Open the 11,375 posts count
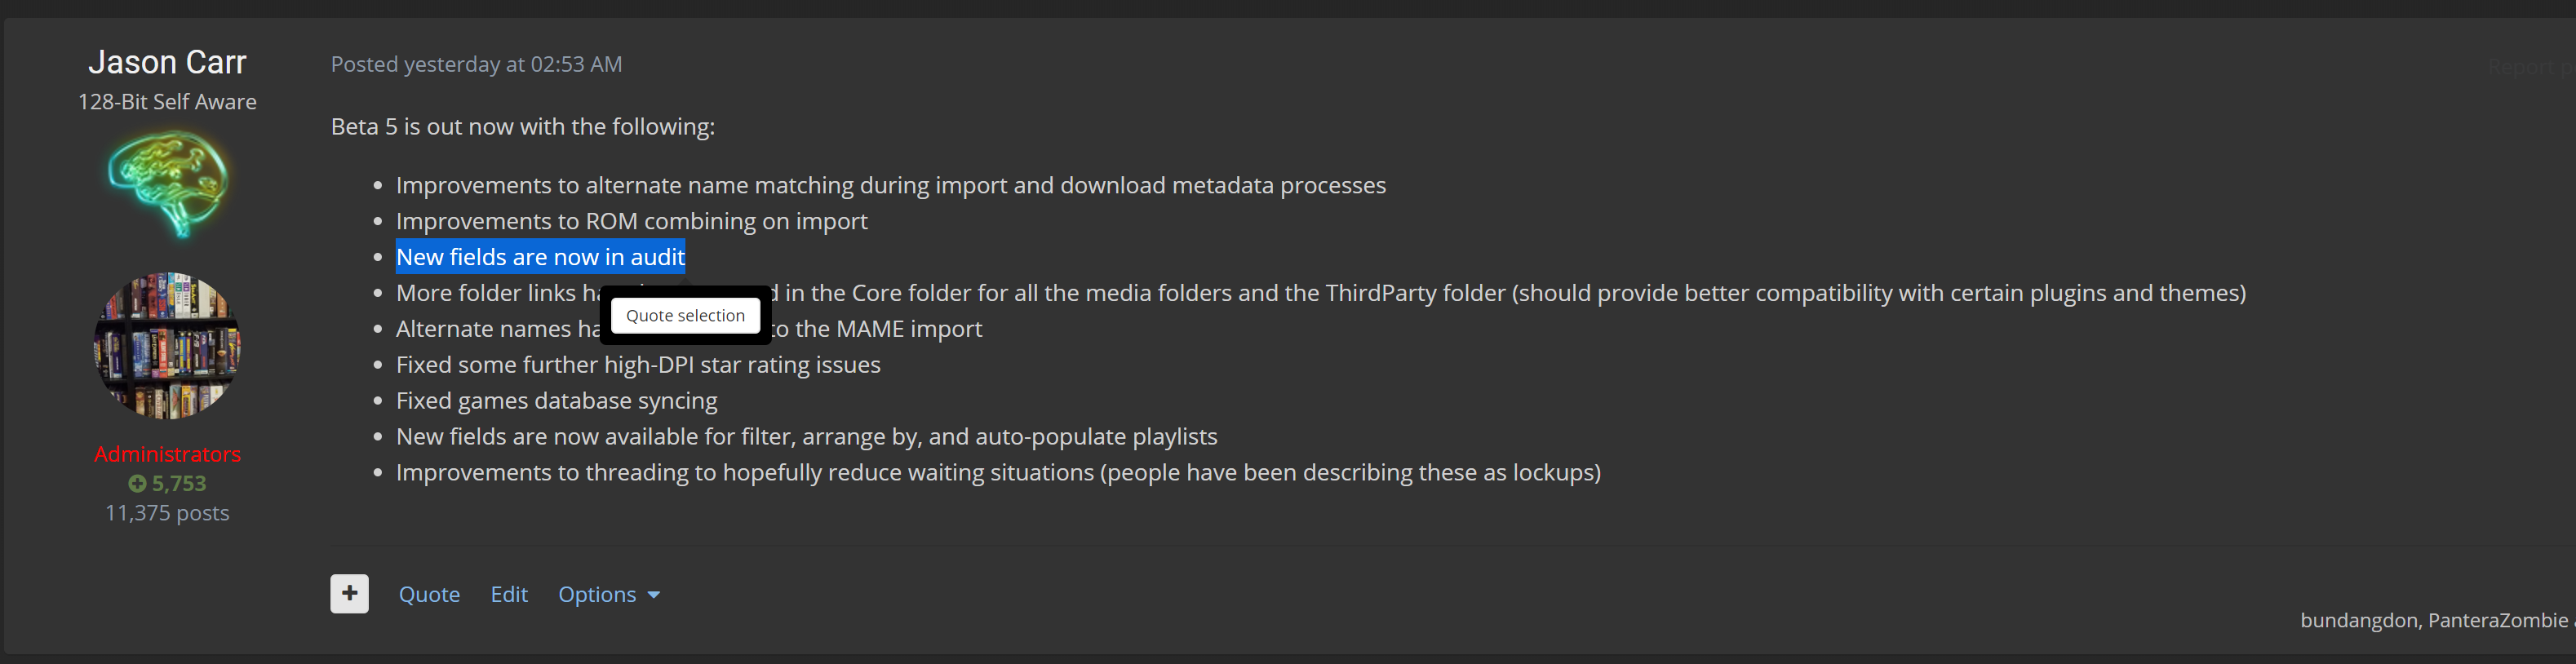2576x664 pixels. point(167,513)
